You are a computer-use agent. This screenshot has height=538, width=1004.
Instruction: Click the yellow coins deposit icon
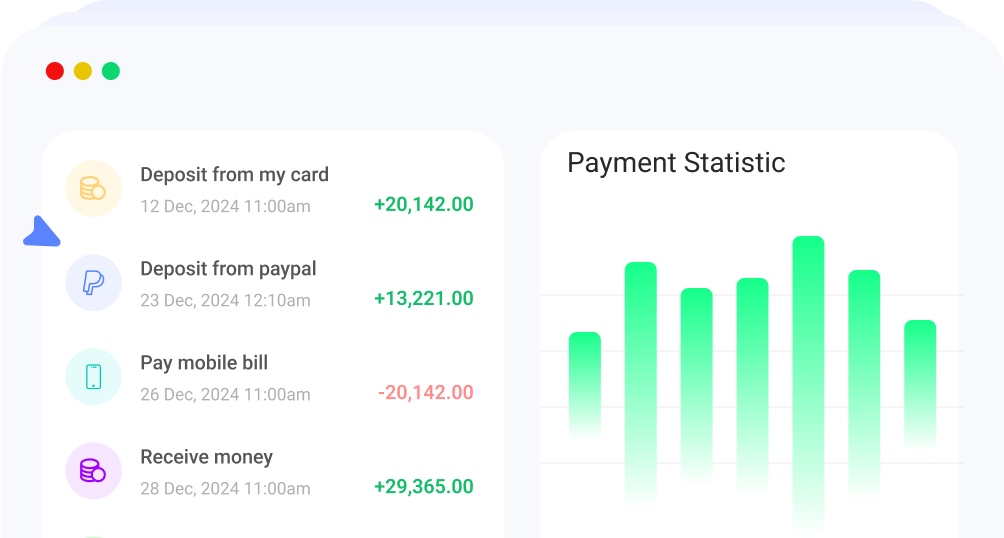(x=93, y=188)
